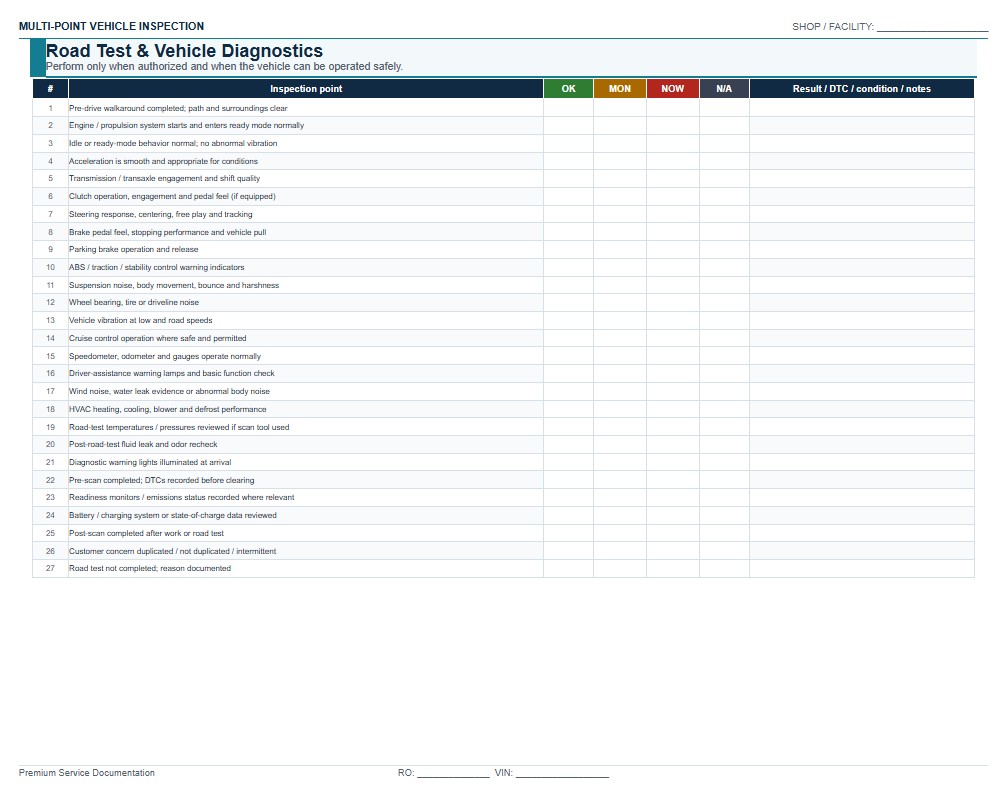Click the VIN blank field in footer
1008x800 pixels.
coord(562,773)
